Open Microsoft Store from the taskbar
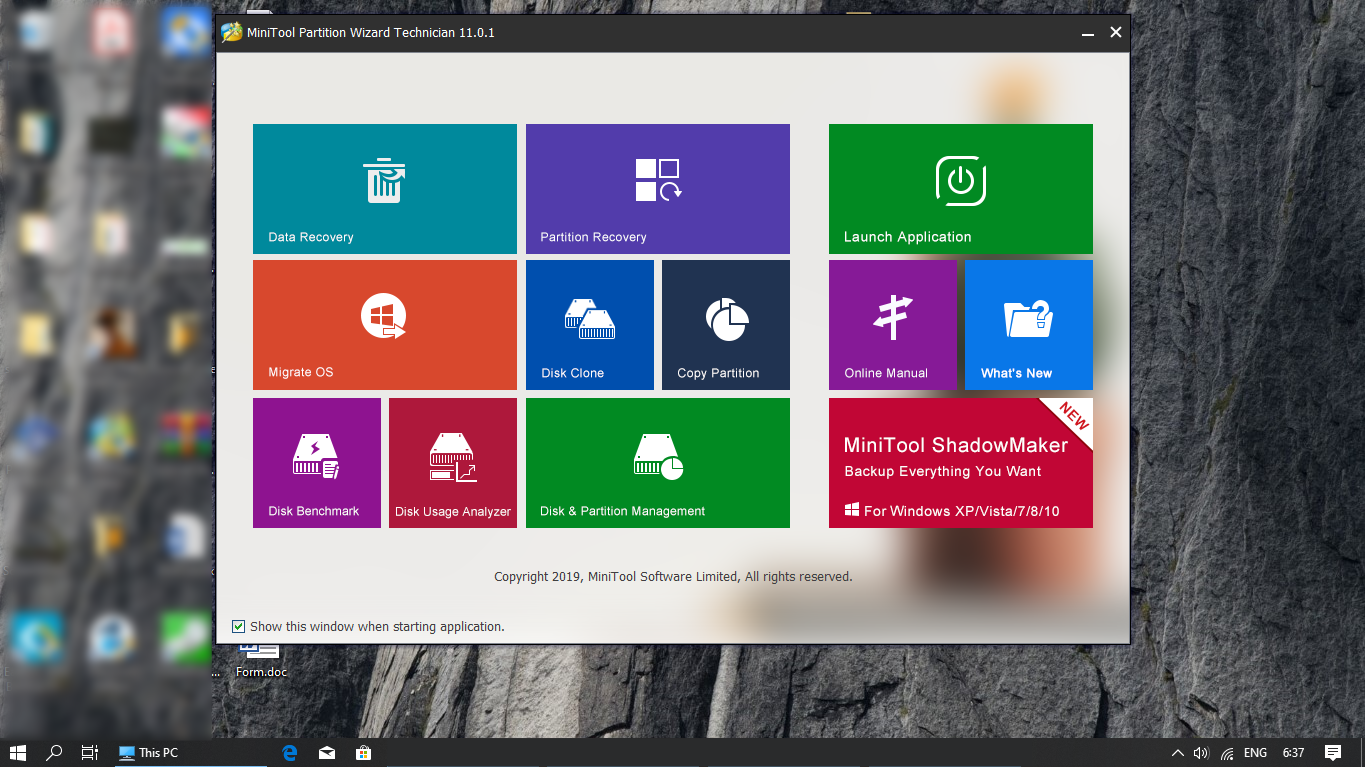 pos(364,753)
